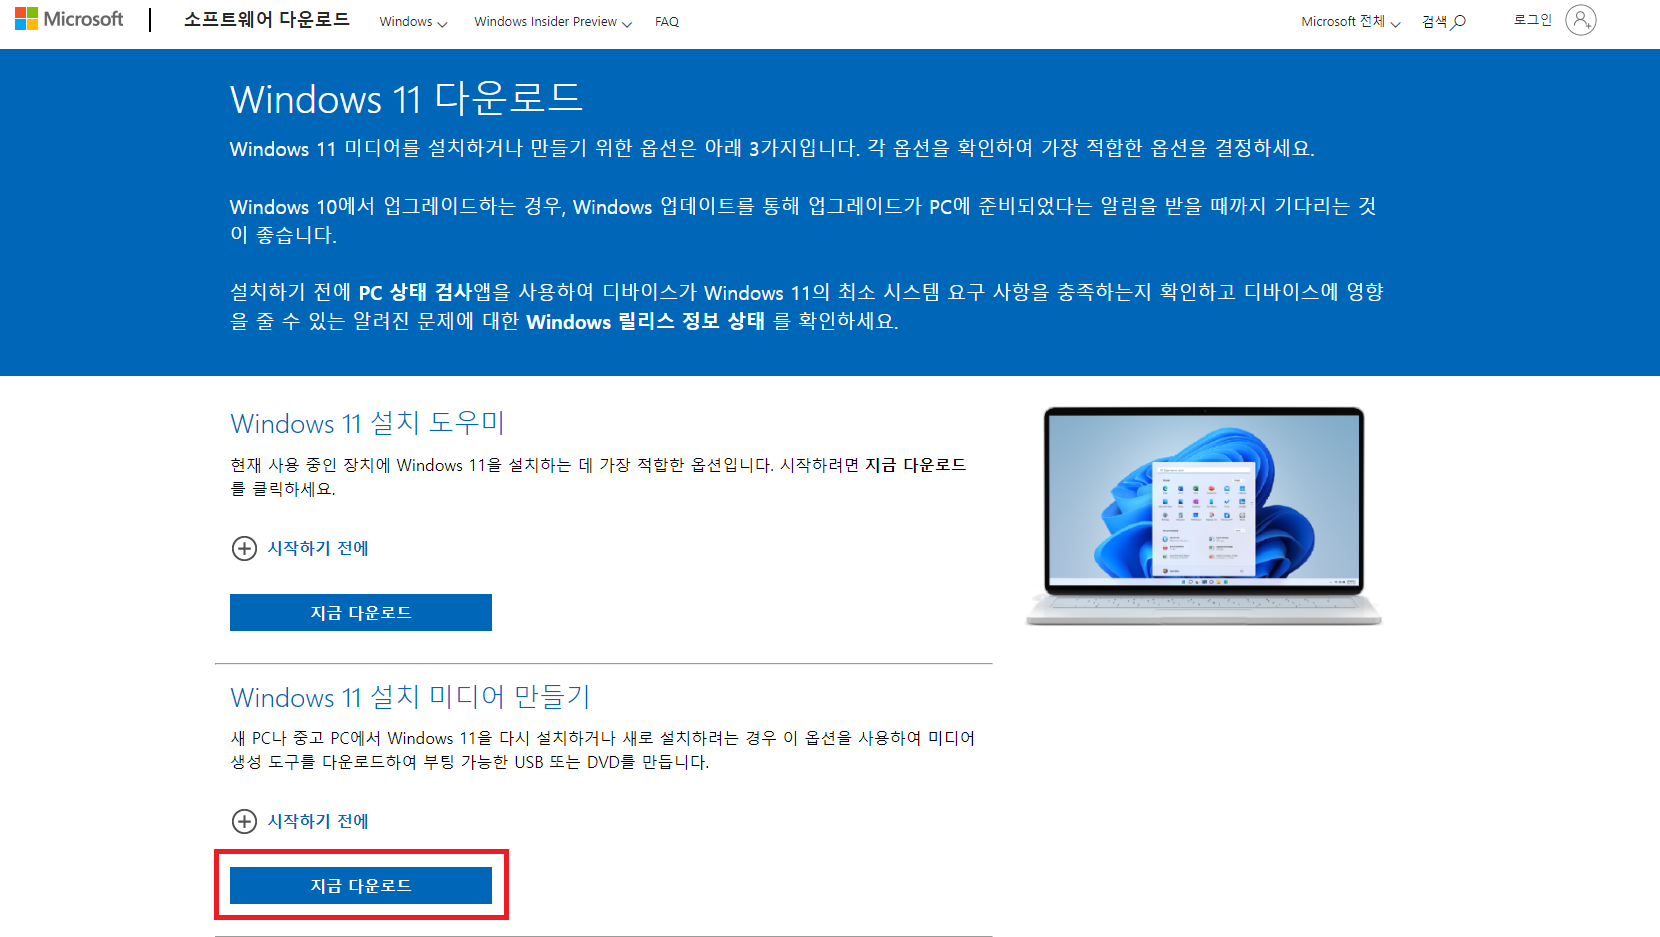Open Windows 릴리스 정보 상태 link
The width and height of the screenshot is (1660, 937).
pos(645,321)
